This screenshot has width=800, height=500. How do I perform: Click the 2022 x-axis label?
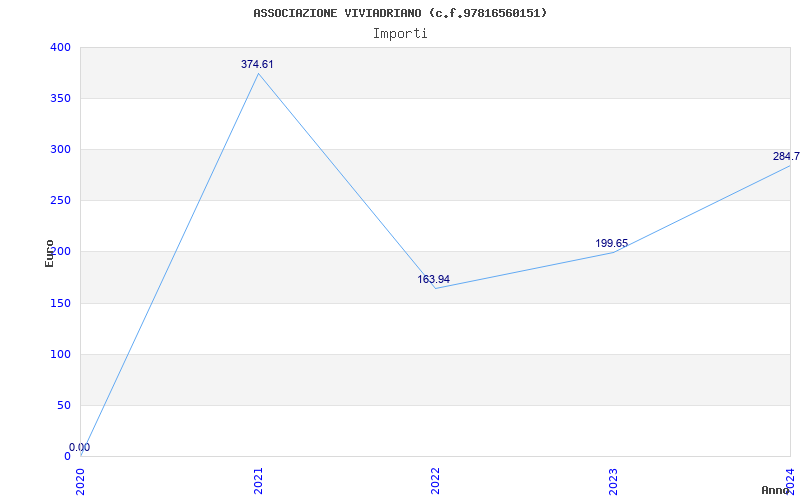click(435, 481)
